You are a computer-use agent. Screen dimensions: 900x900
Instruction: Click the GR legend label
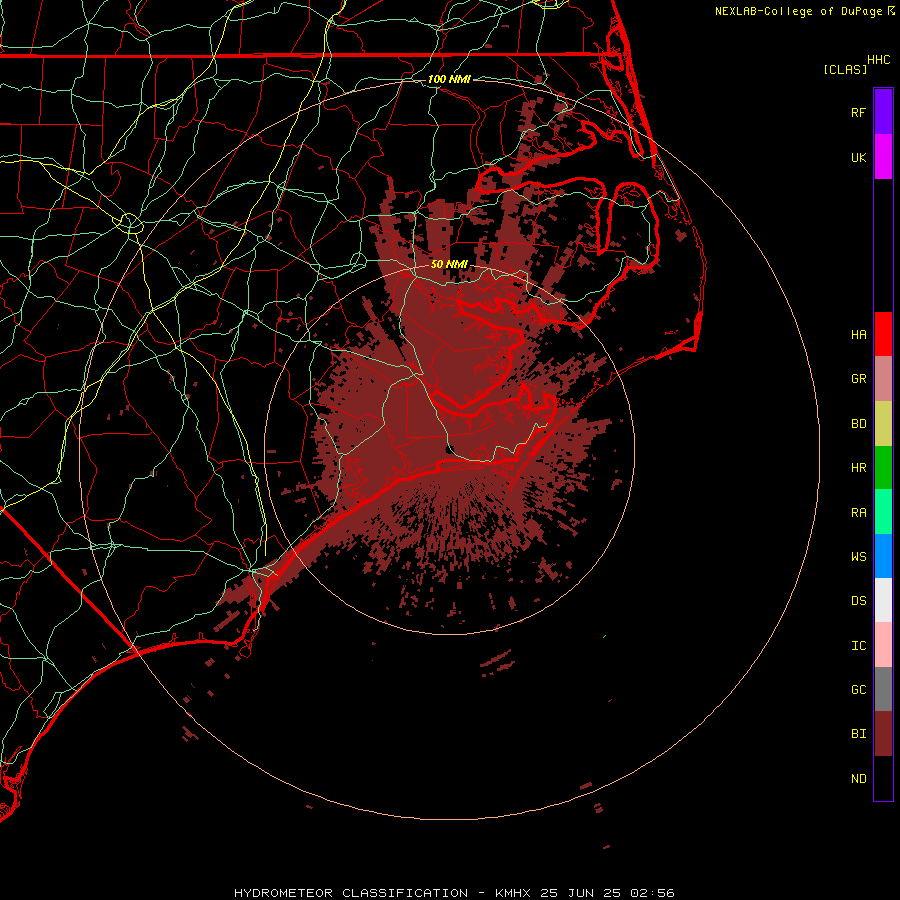coord(858,379)
